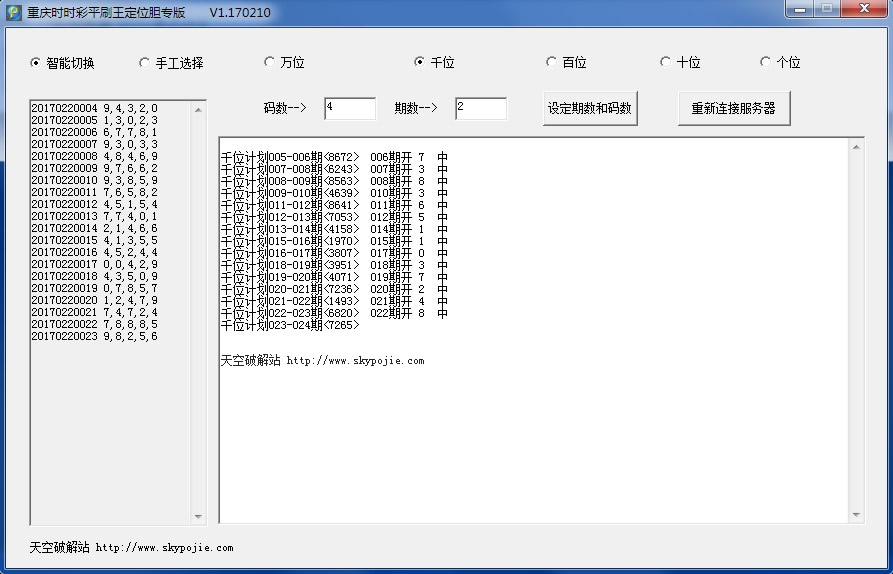Select the 智能切换 radio option
Viewport: 893px width, 574px height.
click(37, 63)
